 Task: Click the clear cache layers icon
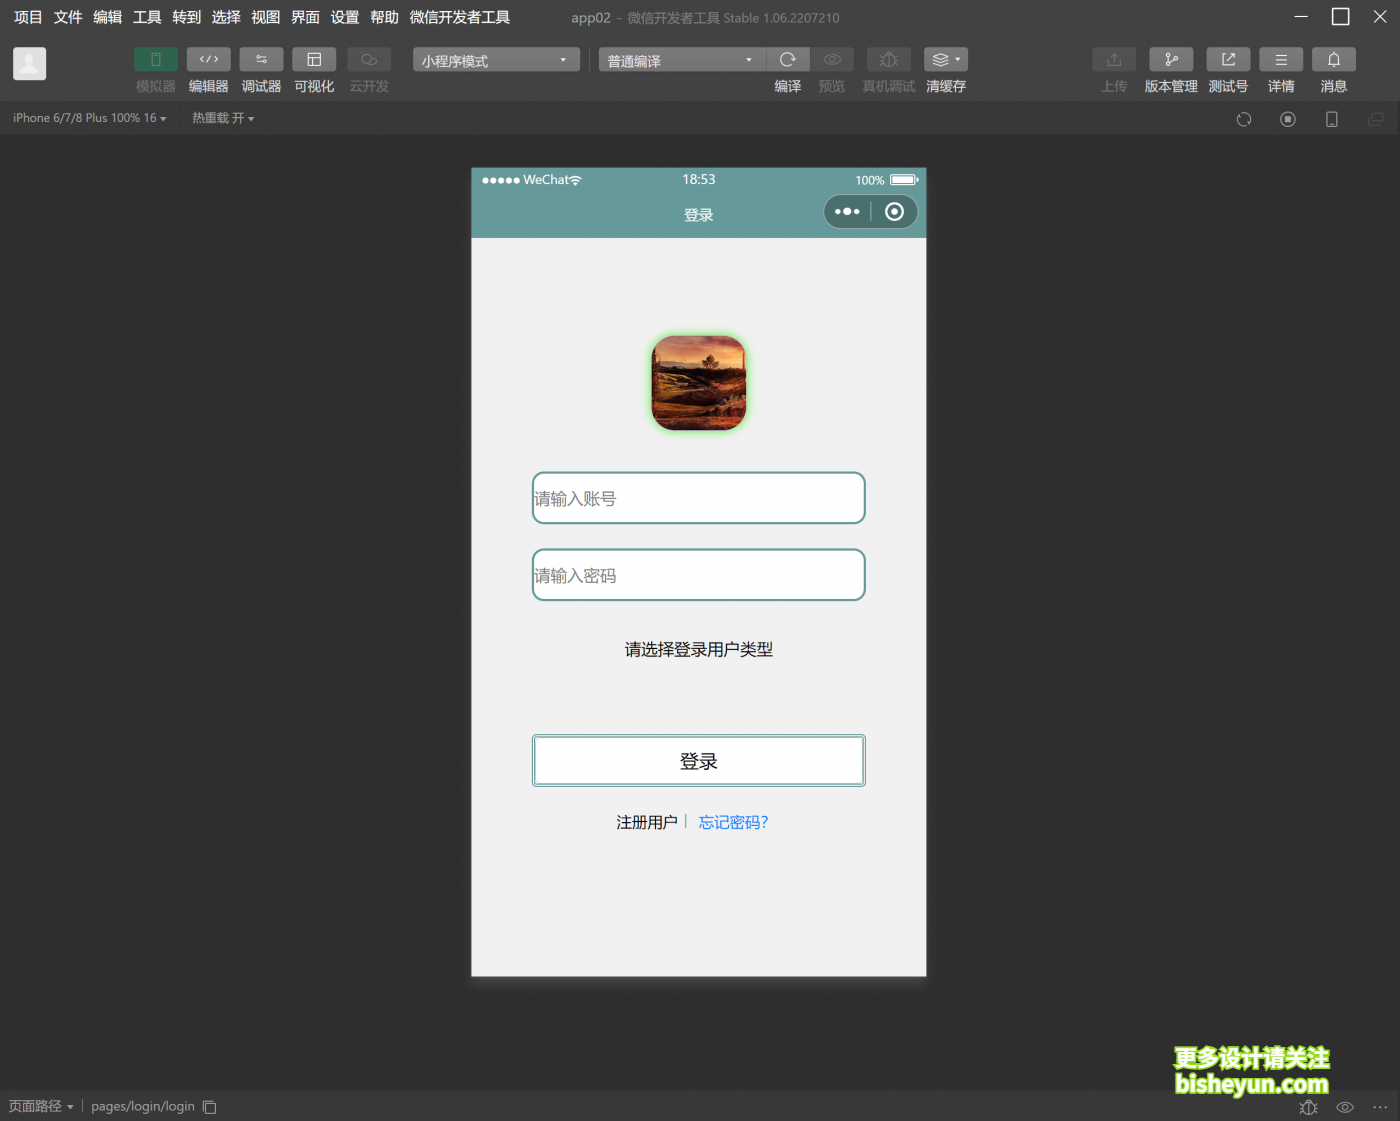click(944, 60)
